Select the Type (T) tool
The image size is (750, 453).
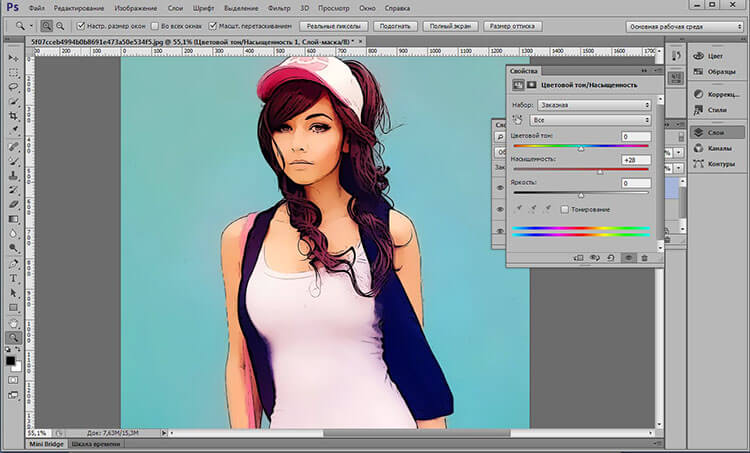click(x=14, y=279)
